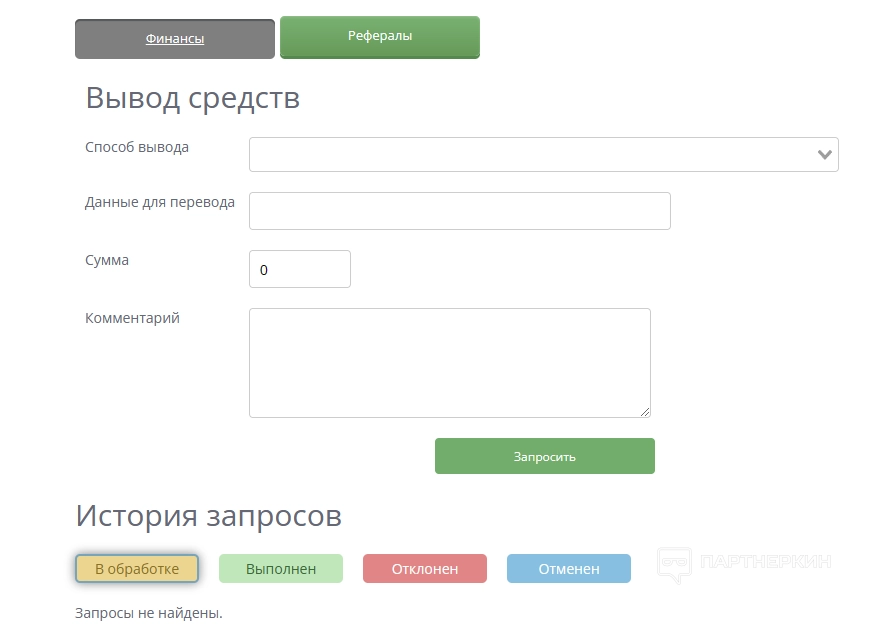Choose the blue Отменен filter
The height and width of the screenshot is (636, 882).
[x=569, y=569]
